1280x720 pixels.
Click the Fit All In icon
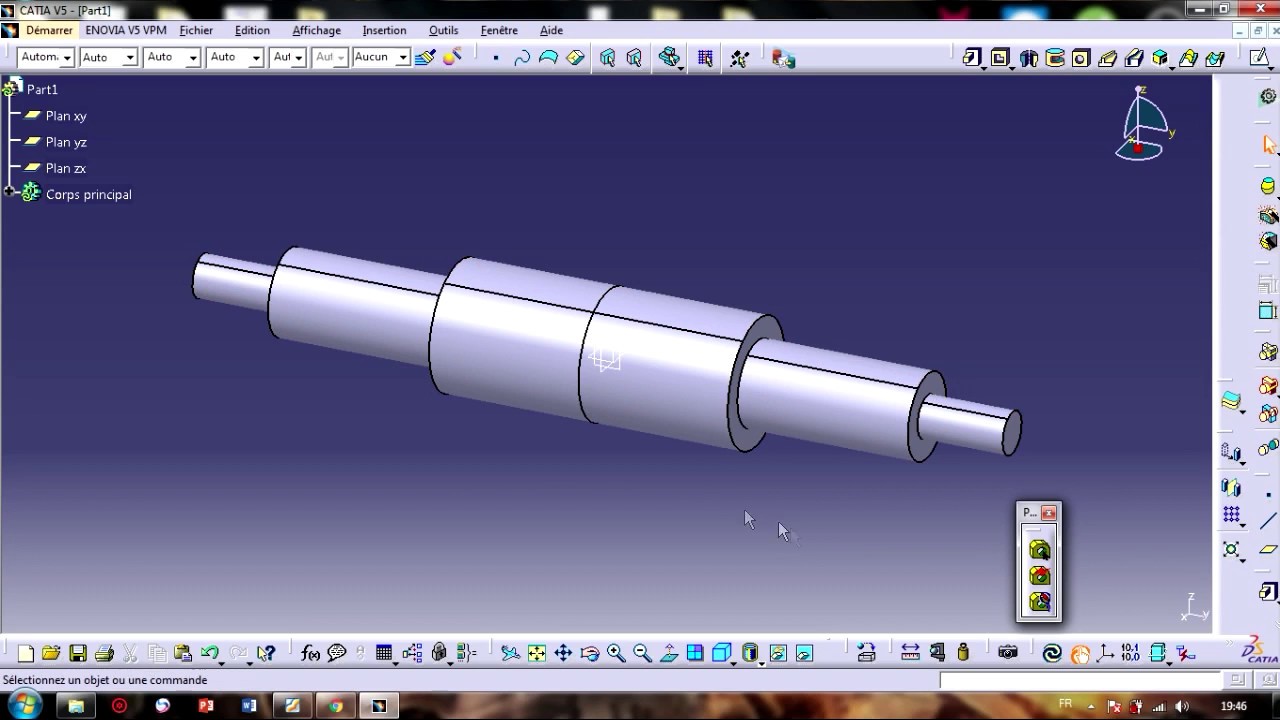pos(537,653)
